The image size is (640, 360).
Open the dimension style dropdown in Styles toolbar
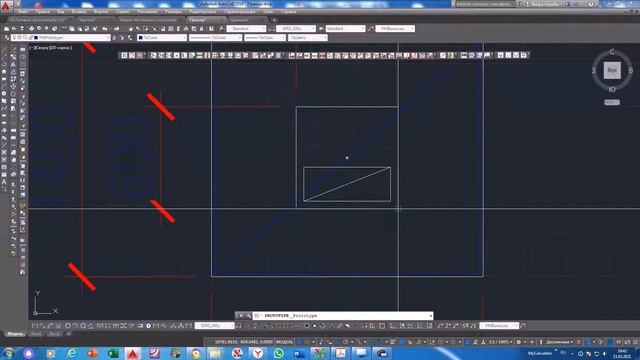[x=296, y=29]
